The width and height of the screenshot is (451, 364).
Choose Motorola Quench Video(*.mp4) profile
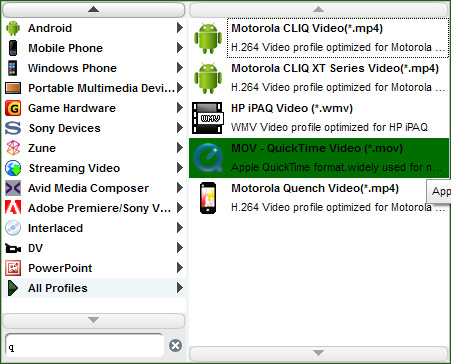[319, 198]
